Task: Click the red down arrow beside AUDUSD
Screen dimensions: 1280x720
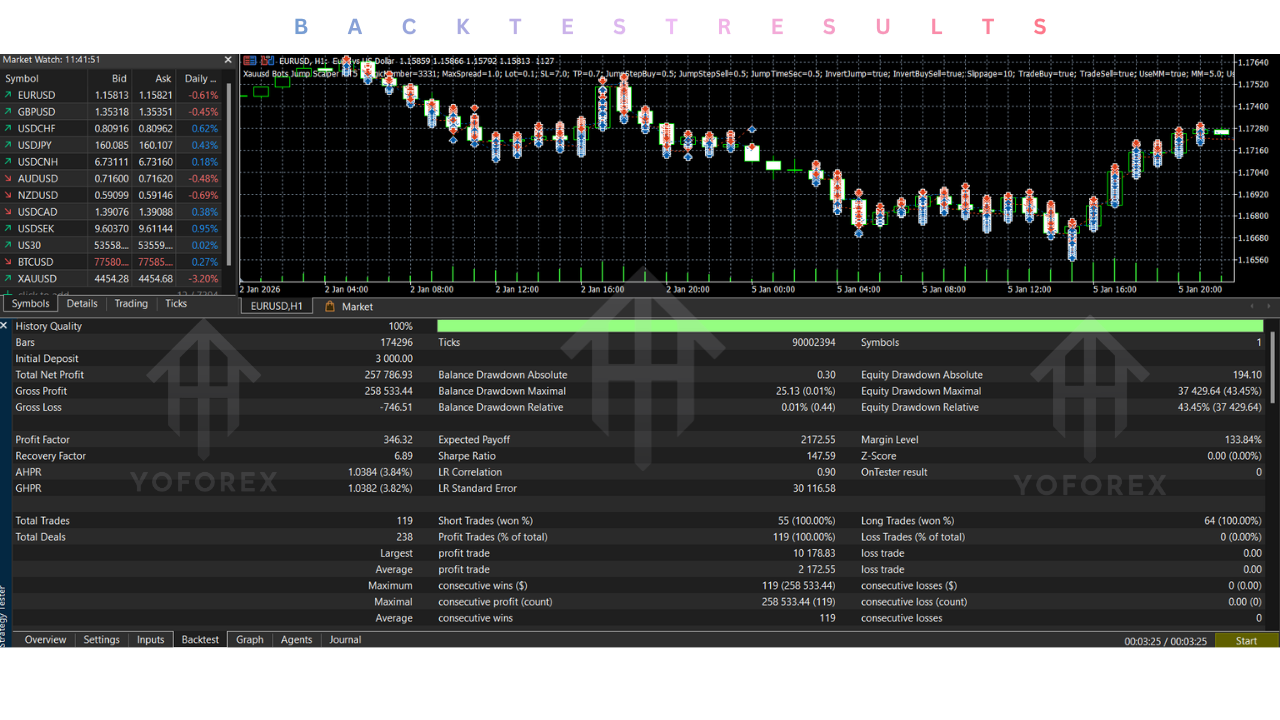Action: click(9, 178)
